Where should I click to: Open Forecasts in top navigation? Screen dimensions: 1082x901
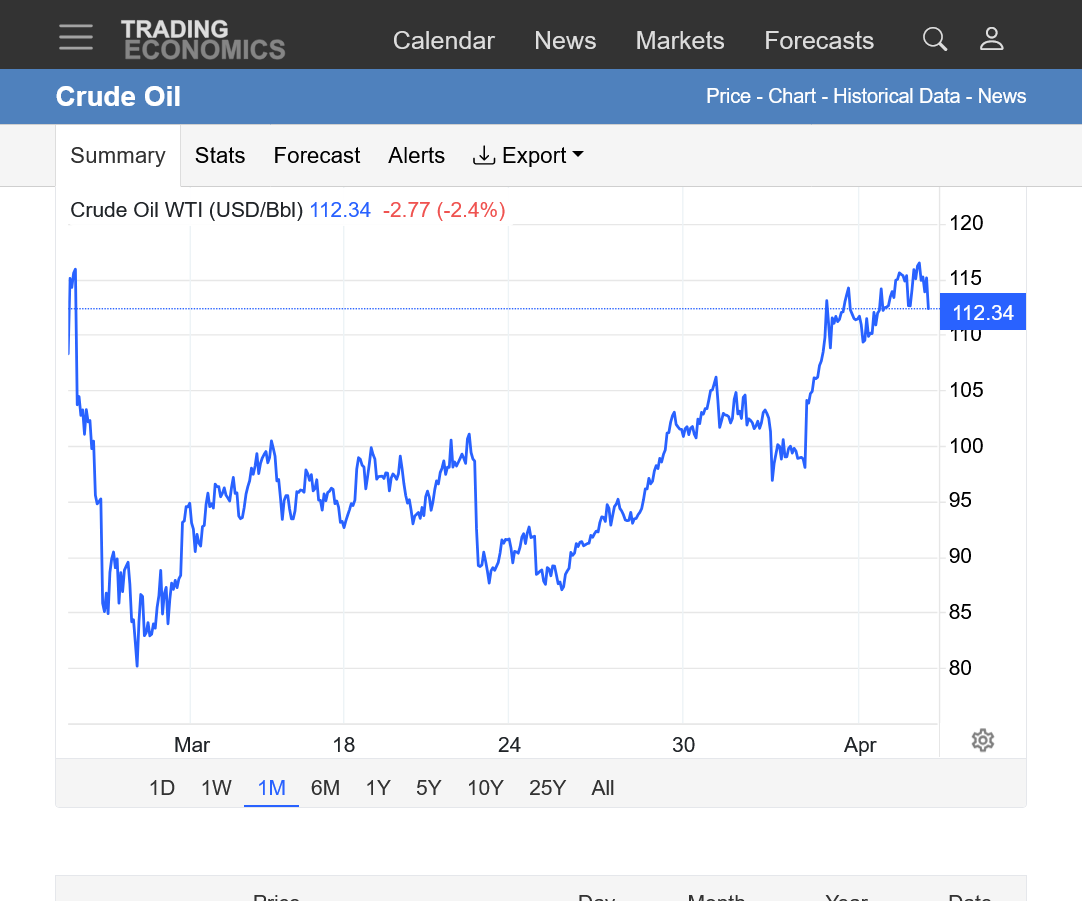click(x=819, y=41)
